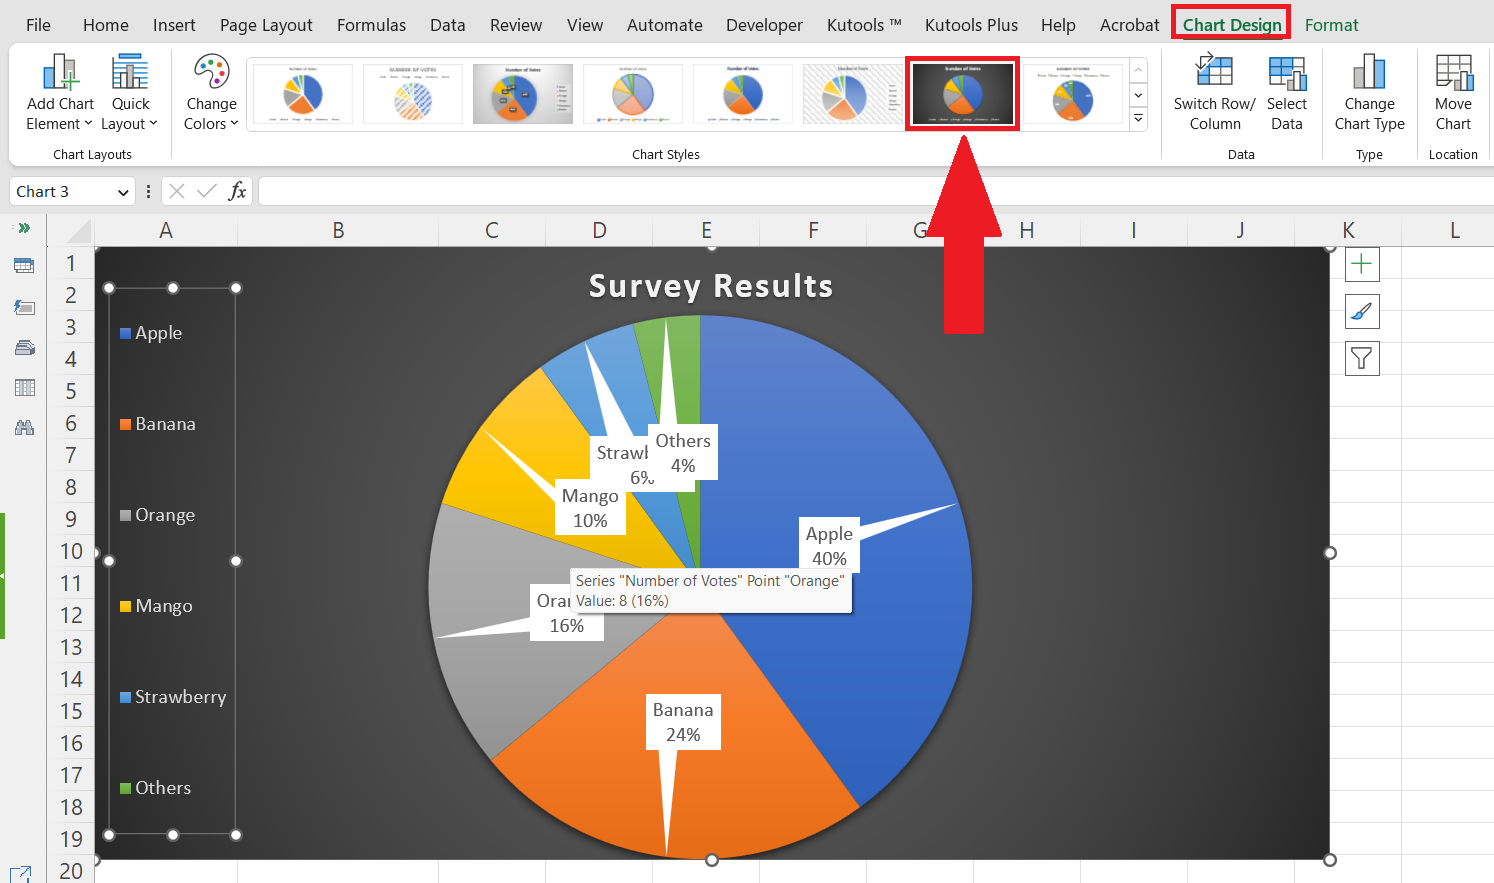Apply the third chart style with gray background
The width and height of the screenshot is (1494, 883).
523,94
